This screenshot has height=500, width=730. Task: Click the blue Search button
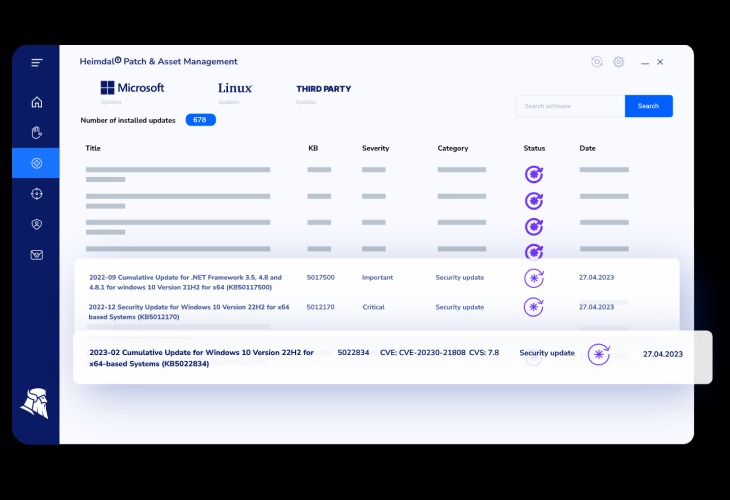point(649,106)
